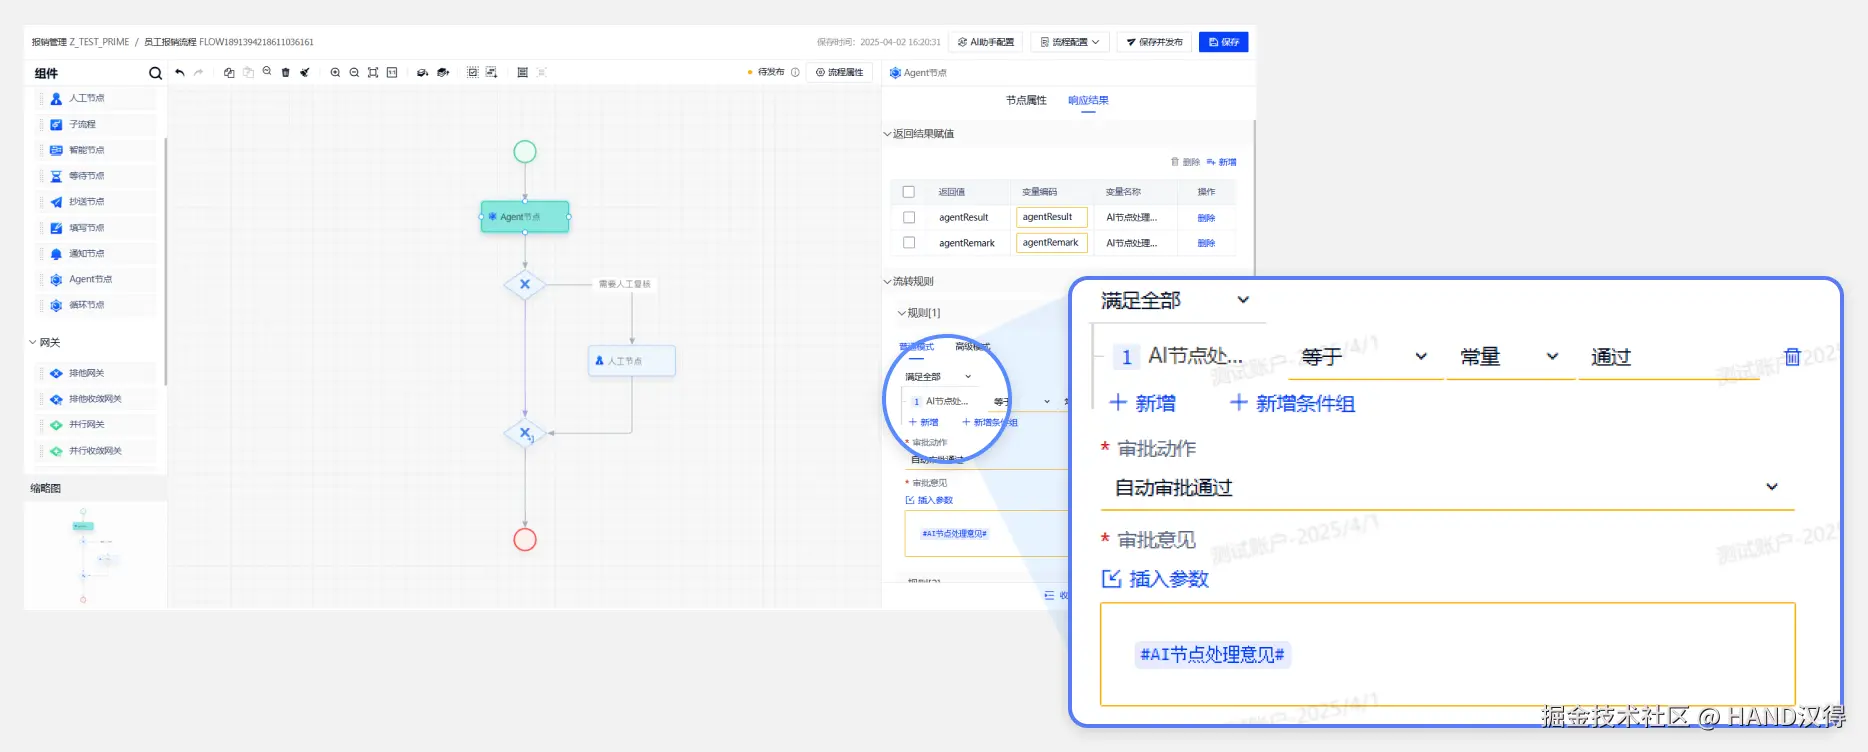Viewport: 1868px width, 752px height.
Task: Click the 保存 button
Action: 1224,42
